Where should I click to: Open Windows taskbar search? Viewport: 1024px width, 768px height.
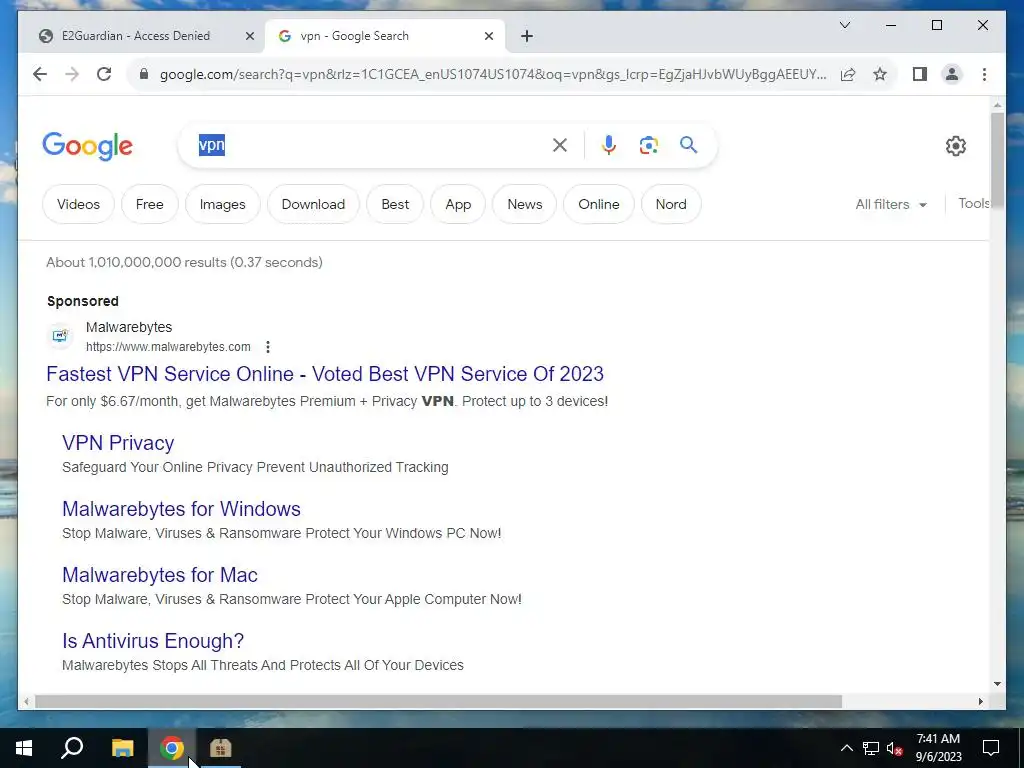tap(72, 748)
